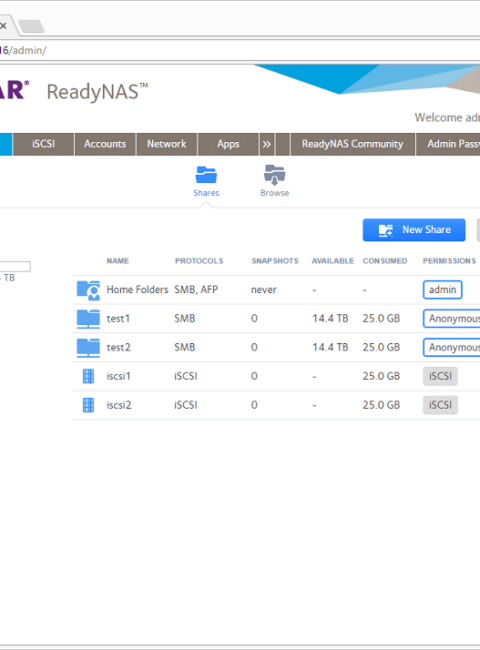Select the iscsi1 name

(x=119, y=376)
